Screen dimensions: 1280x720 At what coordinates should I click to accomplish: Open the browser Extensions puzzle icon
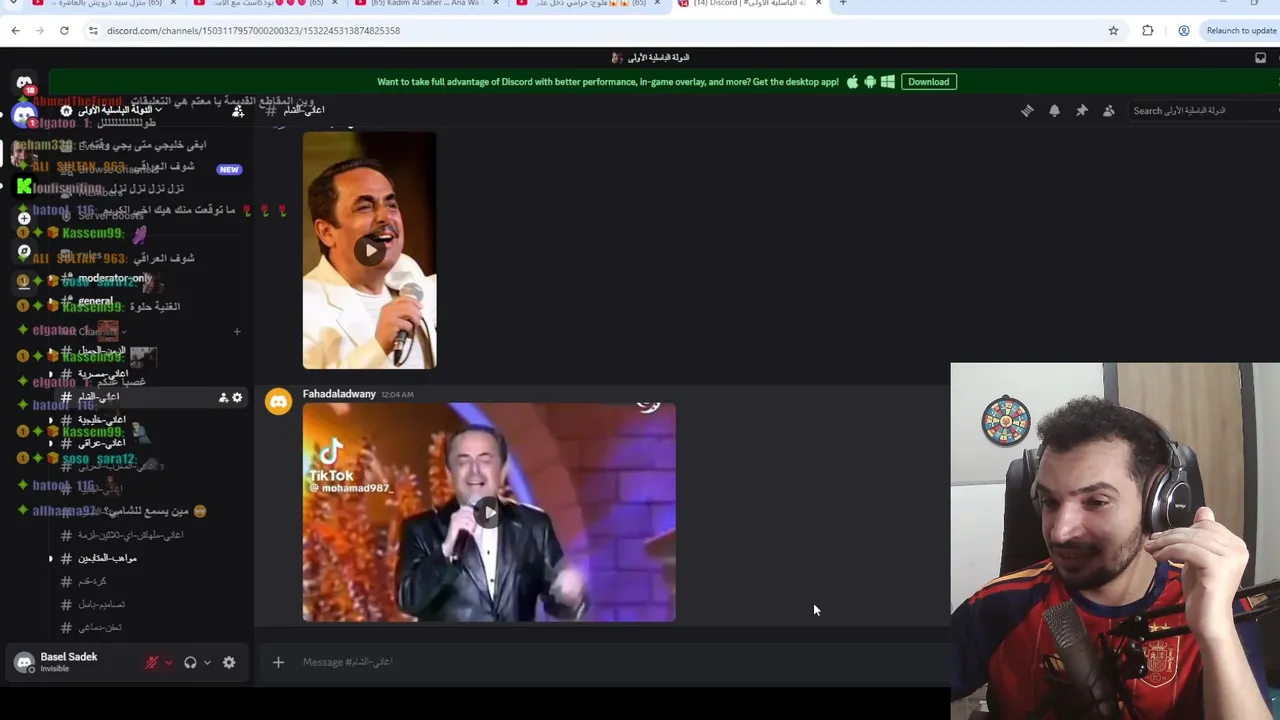click(1148, 31)
